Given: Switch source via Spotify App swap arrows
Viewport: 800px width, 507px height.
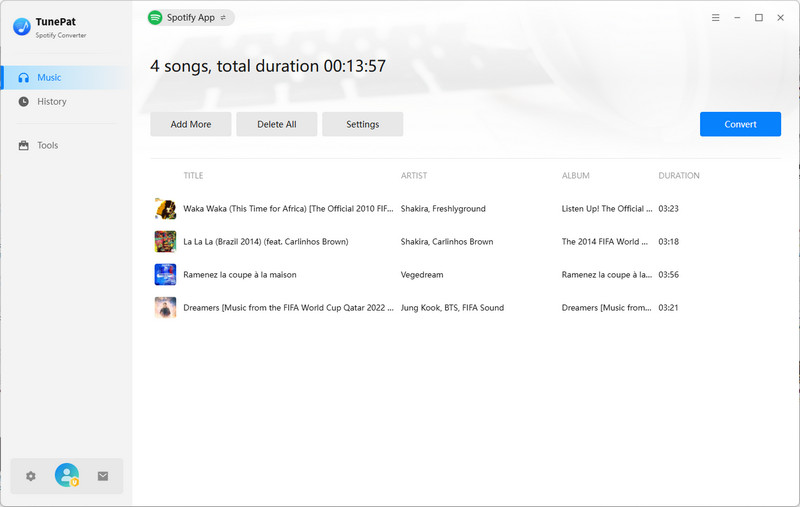Looking at the screenshot, I should tap(223, 17).
